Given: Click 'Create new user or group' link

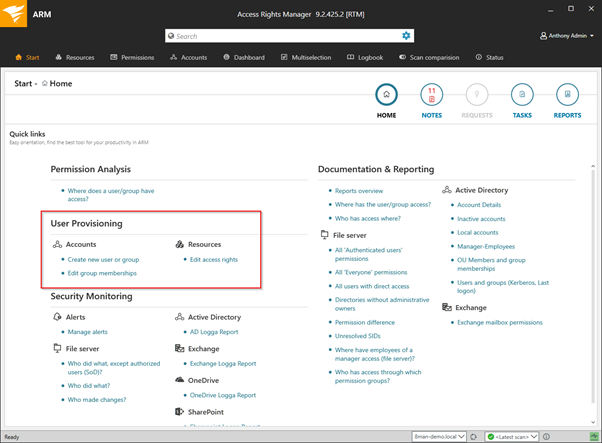Looking at the screenshot, I should click(x=103, y=260).
